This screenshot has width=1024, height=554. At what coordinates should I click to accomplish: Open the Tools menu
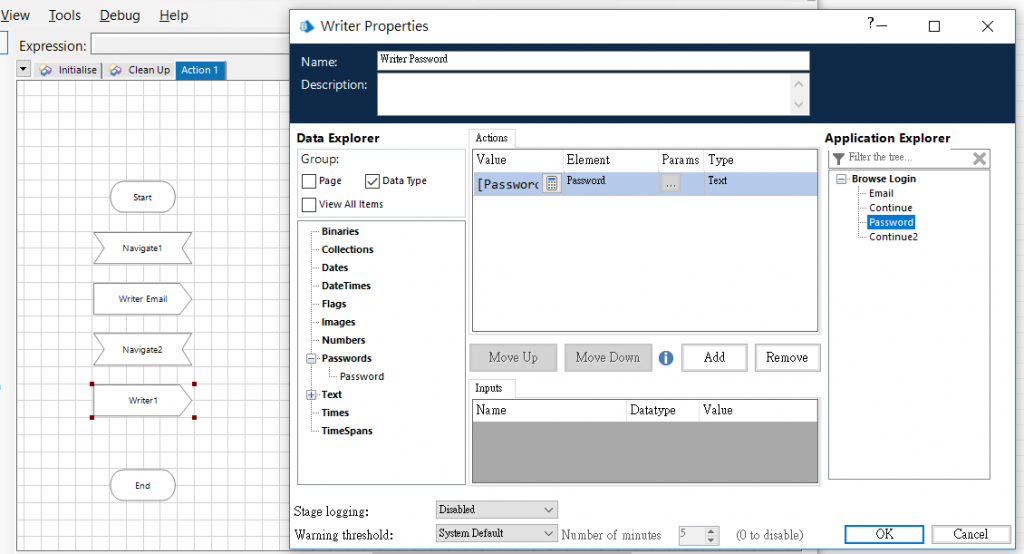[x=65, y=15]
